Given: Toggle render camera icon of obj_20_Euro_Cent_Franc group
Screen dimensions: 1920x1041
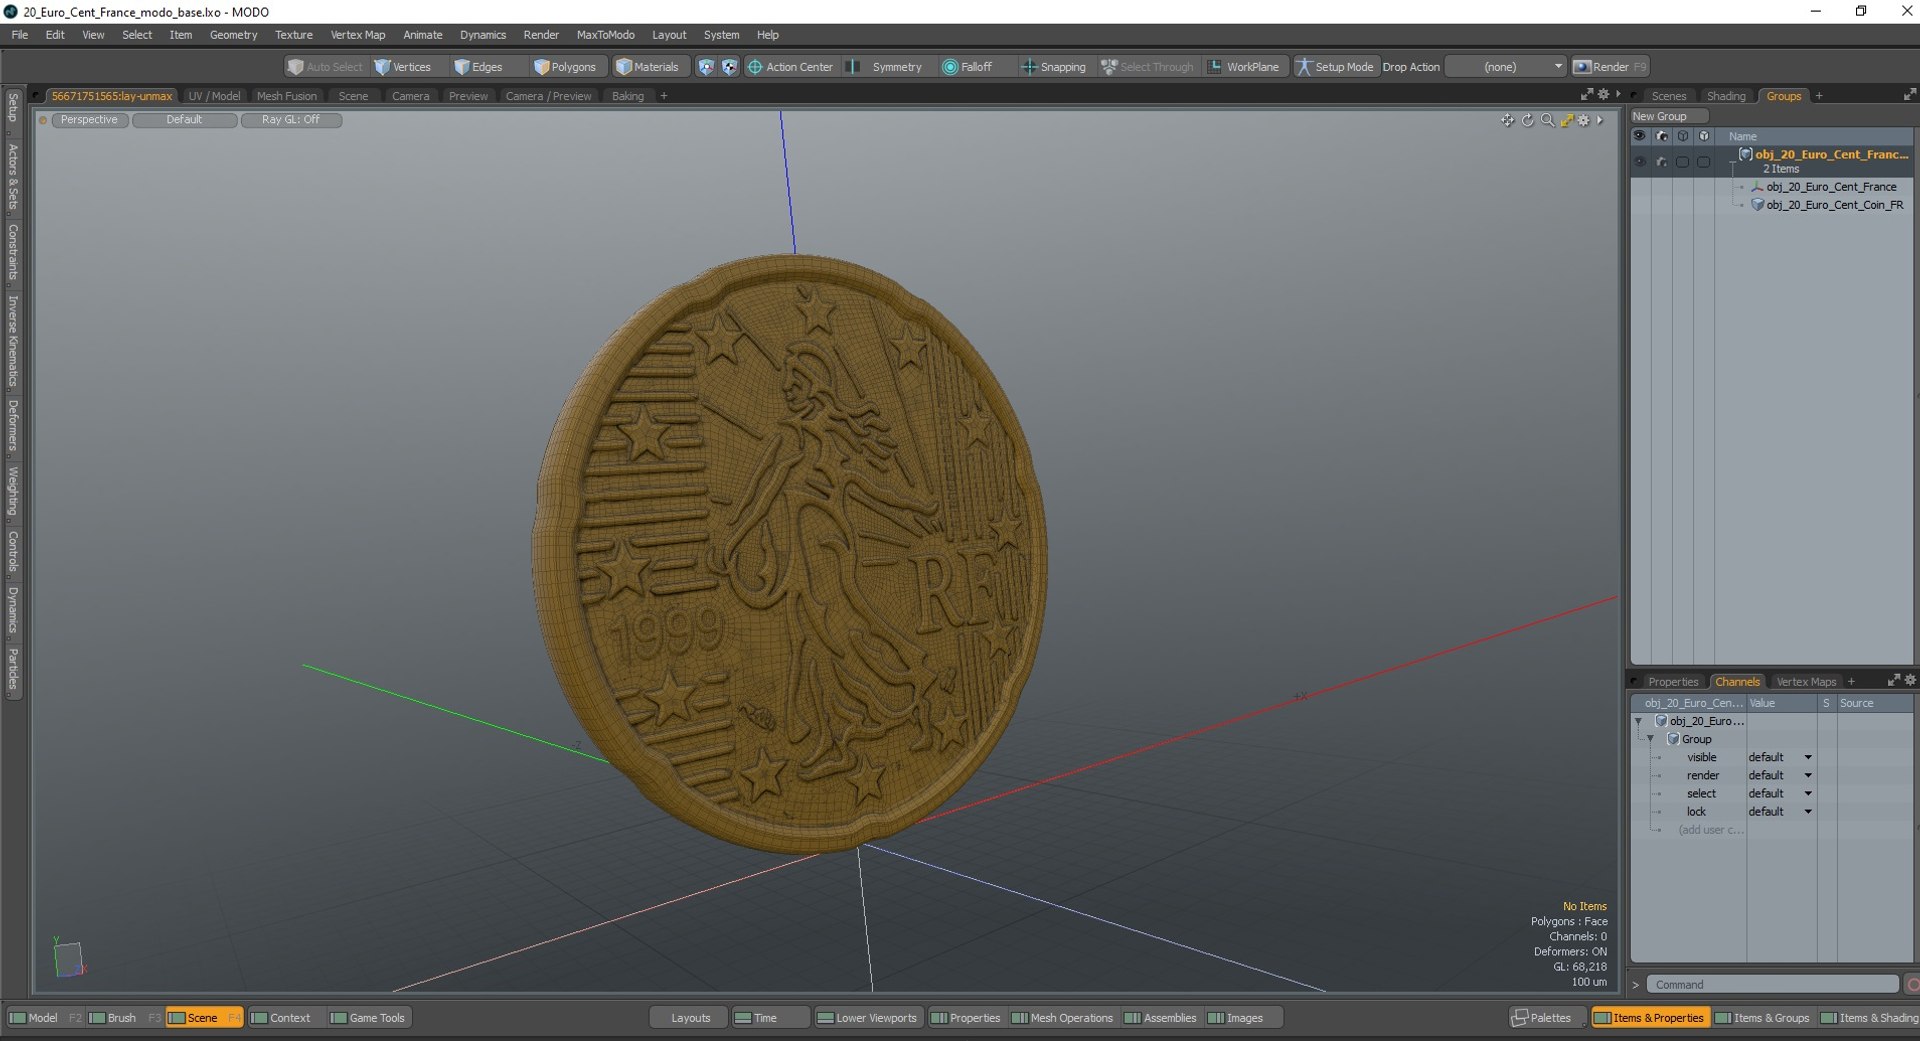Looking at the screenshot, I should coord(1661,161).
